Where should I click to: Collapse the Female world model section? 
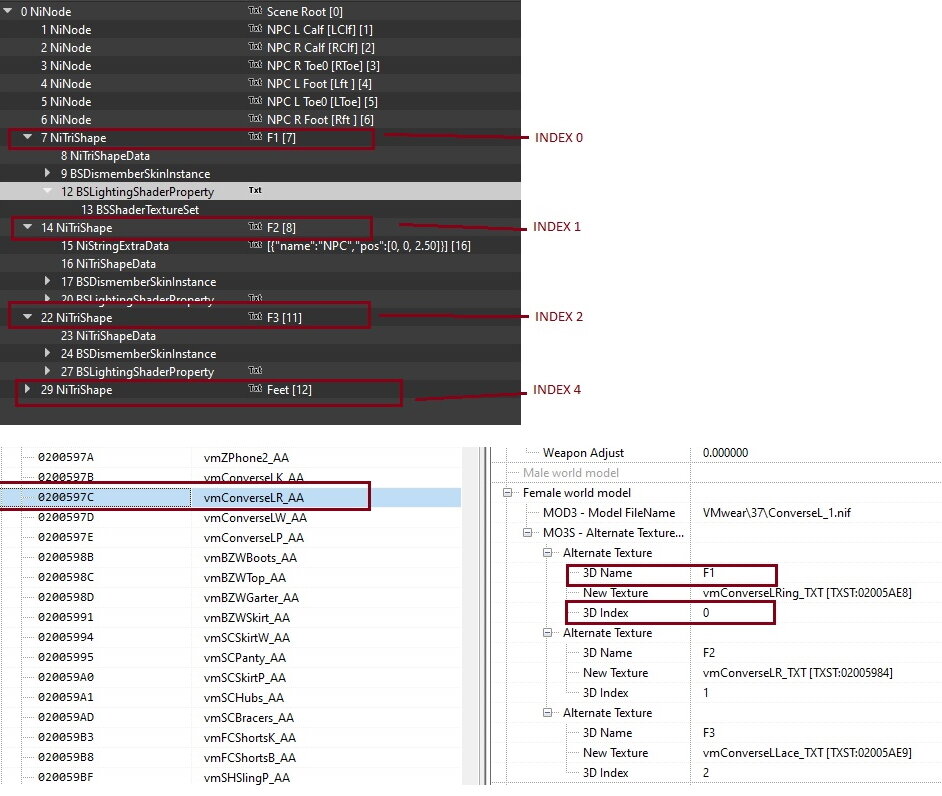508,493
